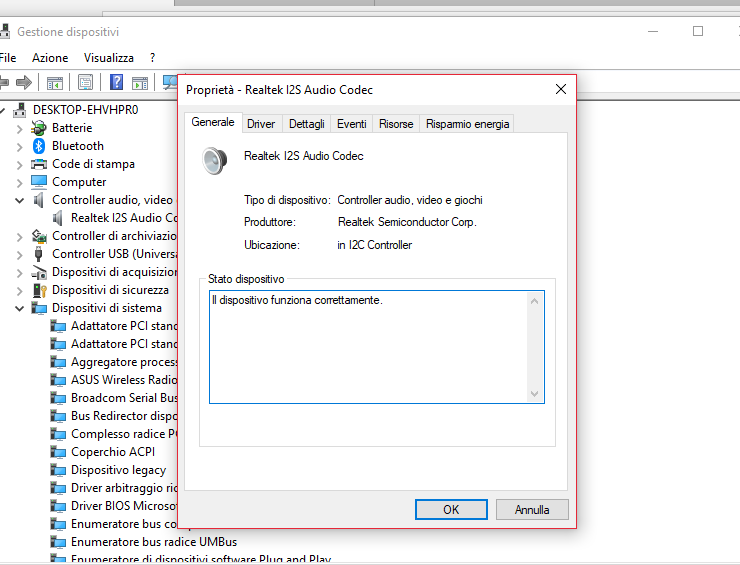Image resolution: width=740 pixels, height=565 pixels.
Task: Click the show/hide action pane toolbar icon
Action: tap(140, 83)
